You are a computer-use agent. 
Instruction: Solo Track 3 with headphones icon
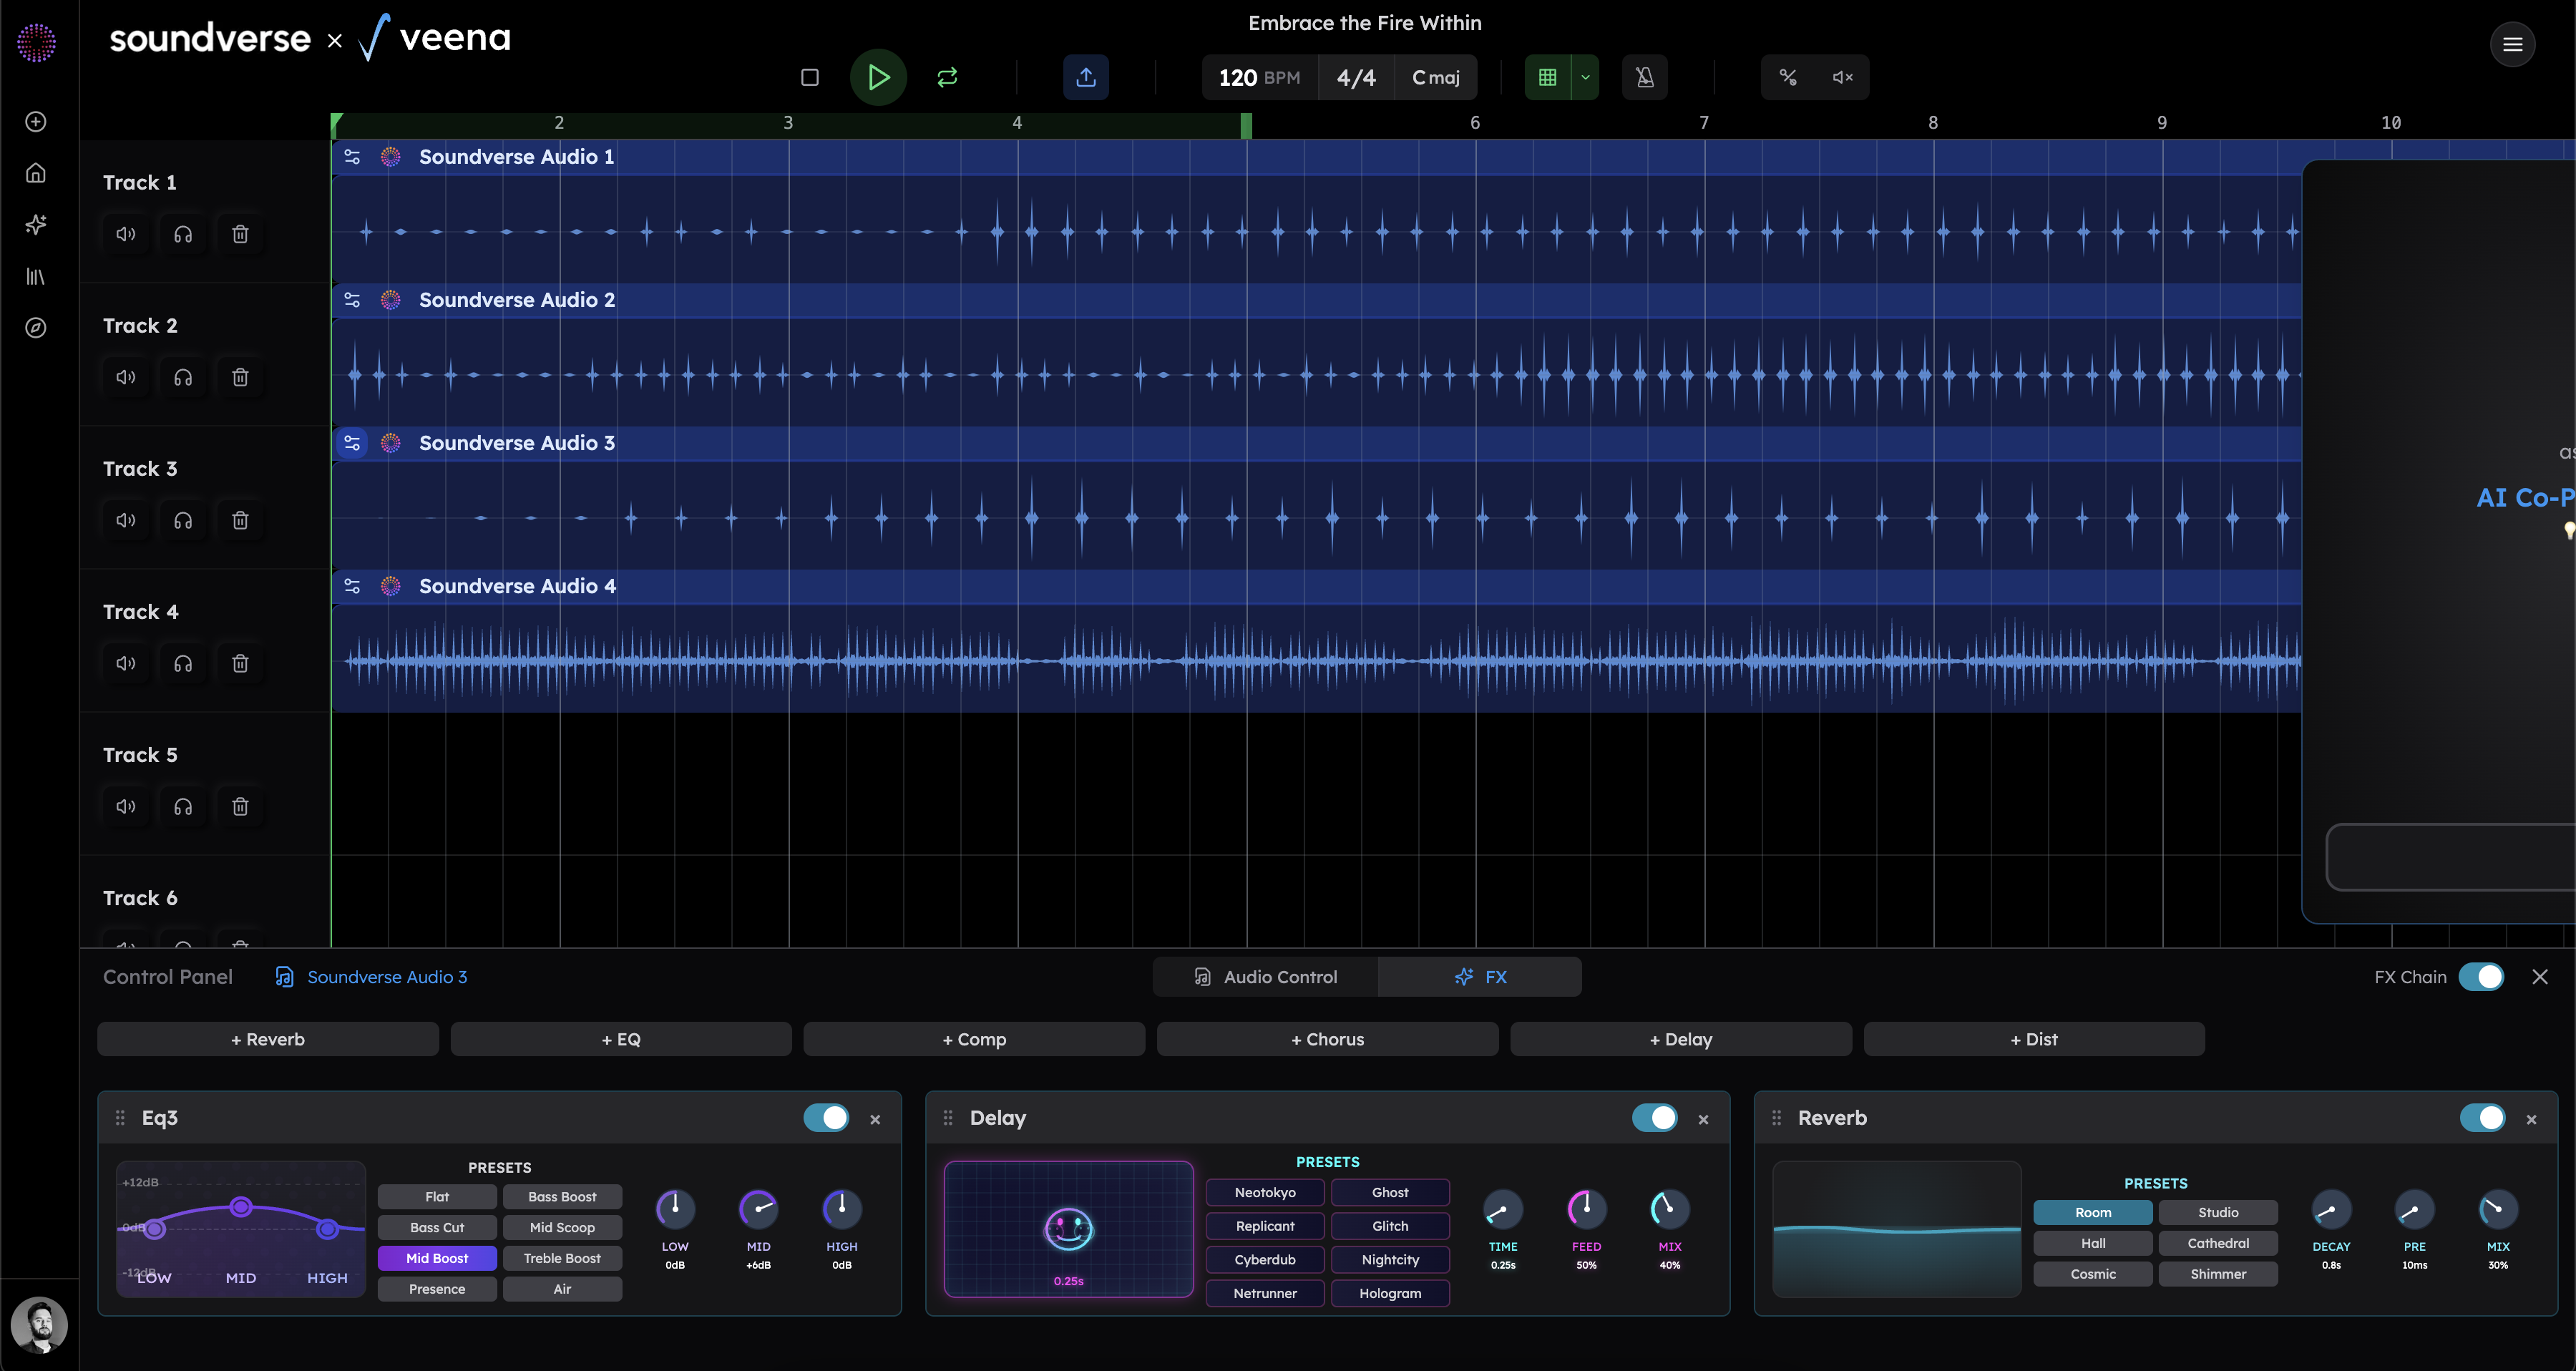point(183,520)
